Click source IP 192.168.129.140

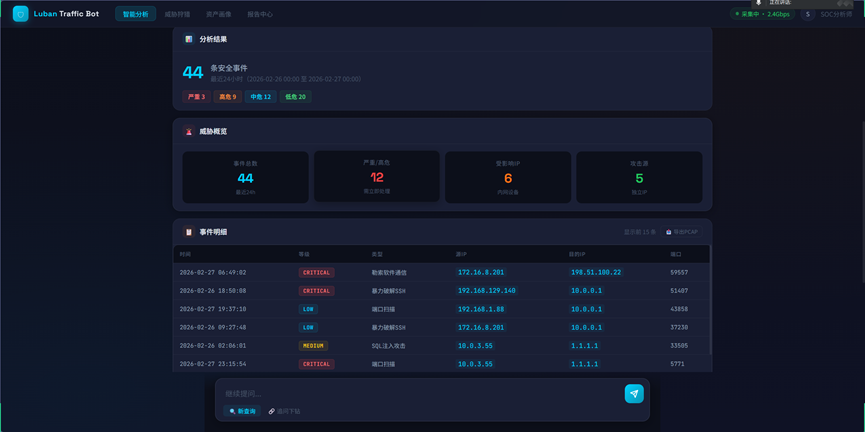tap(486, 291)
